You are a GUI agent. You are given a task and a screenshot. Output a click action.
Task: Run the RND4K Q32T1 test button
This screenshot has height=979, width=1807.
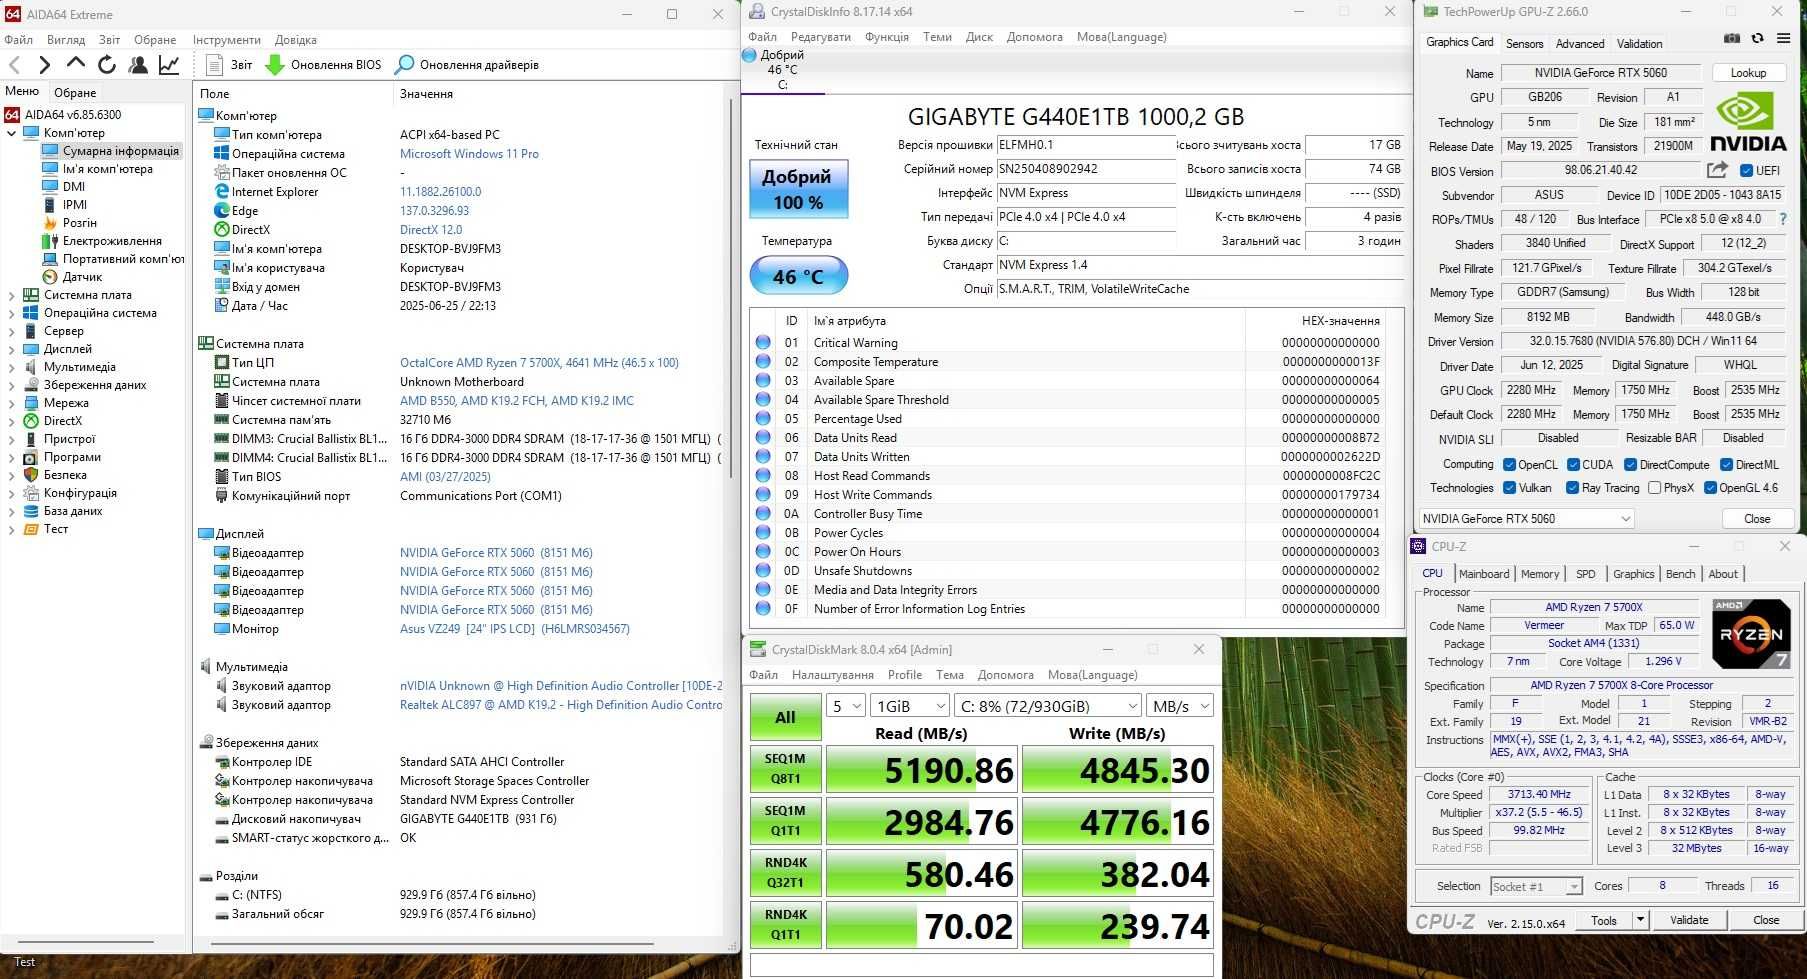(x=785, y=873)
